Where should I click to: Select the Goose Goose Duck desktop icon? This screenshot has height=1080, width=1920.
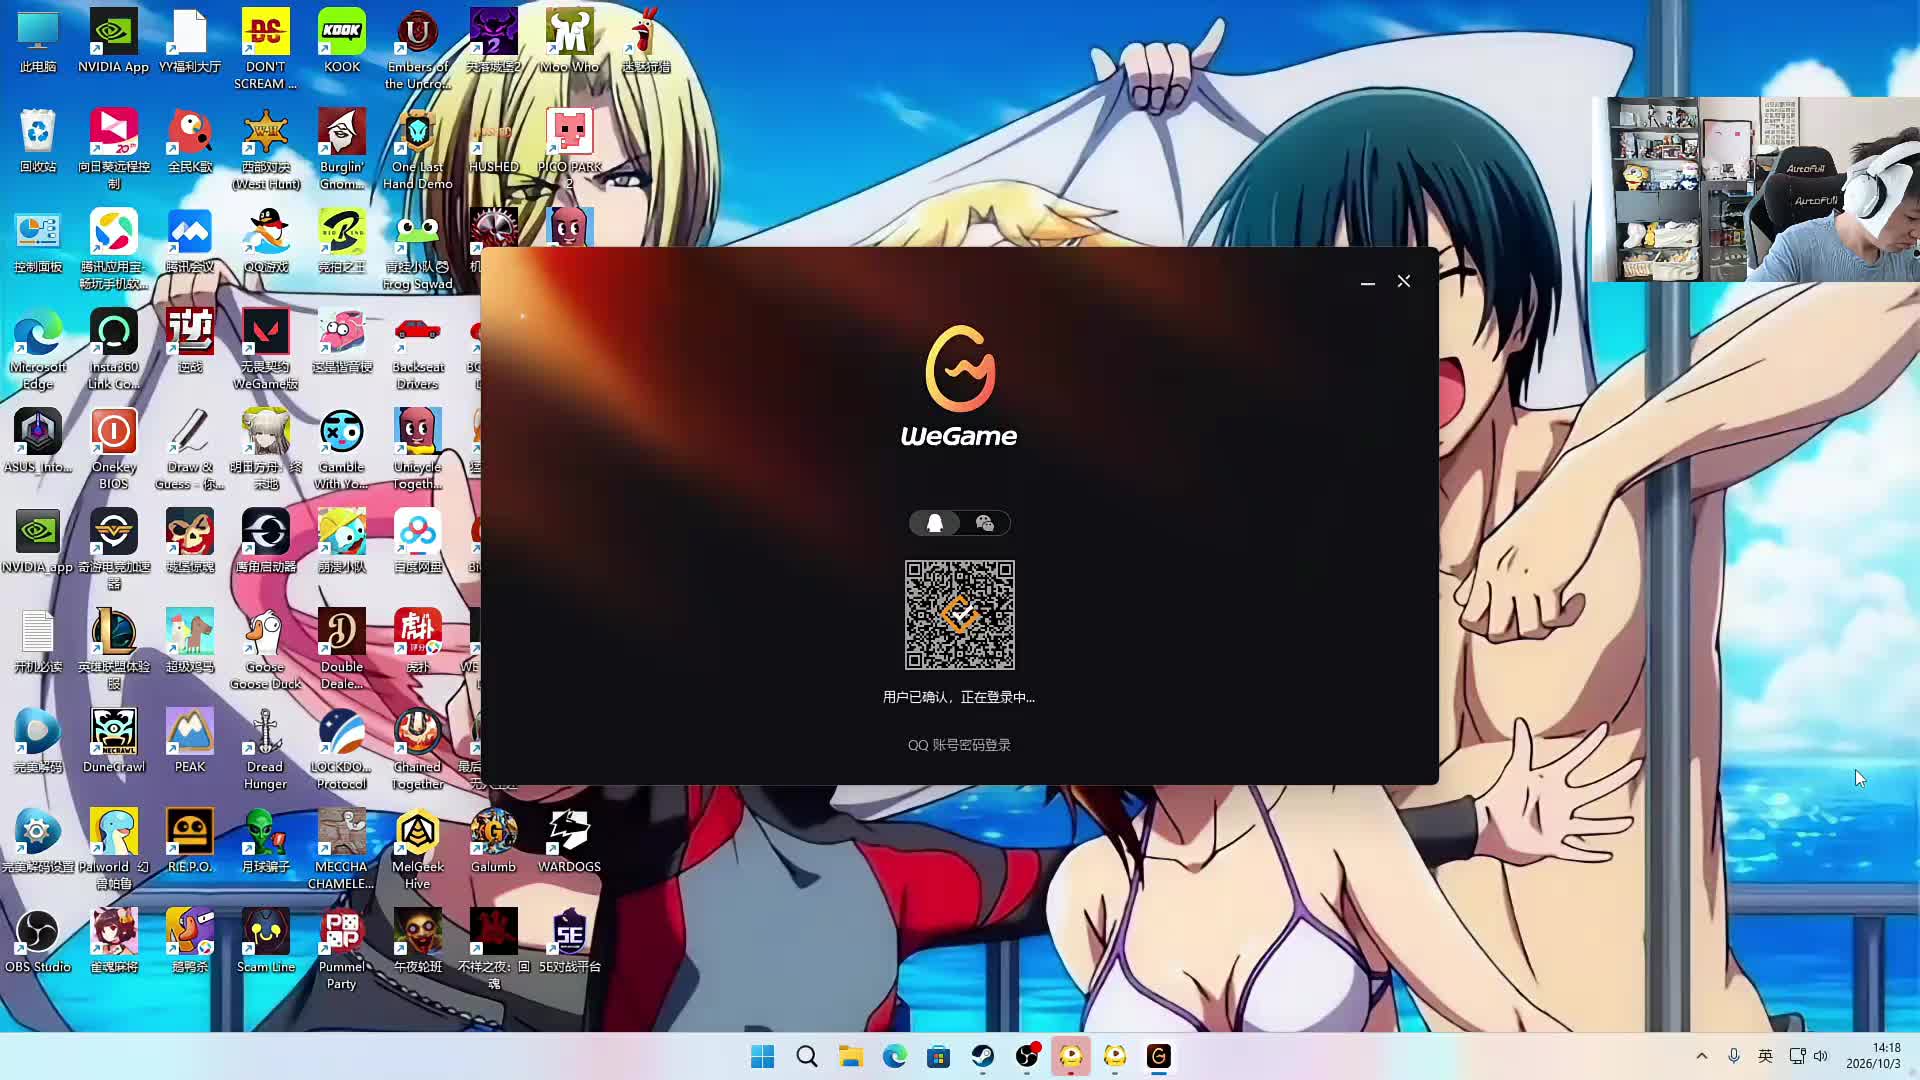(266, 649)
